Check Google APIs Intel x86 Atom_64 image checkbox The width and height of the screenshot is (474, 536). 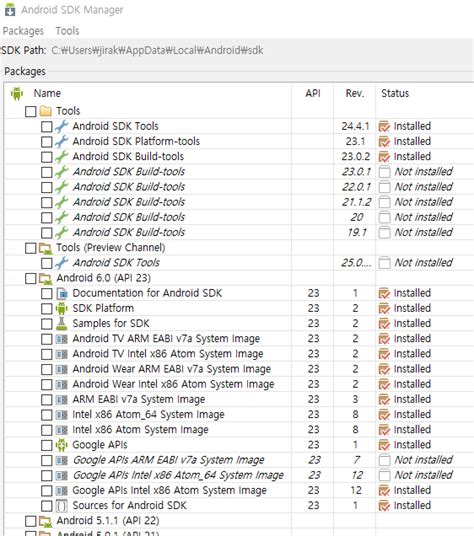click(46, 475)
